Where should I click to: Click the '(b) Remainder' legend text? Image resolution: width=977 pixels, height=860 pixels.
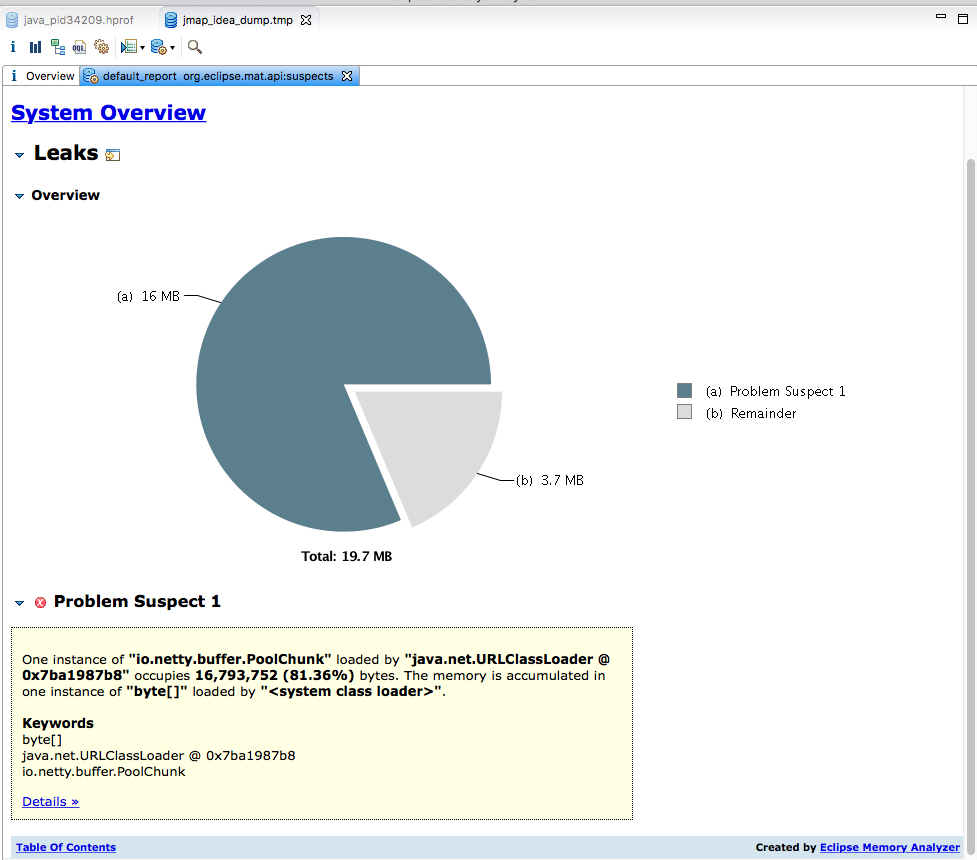(751, 413)
